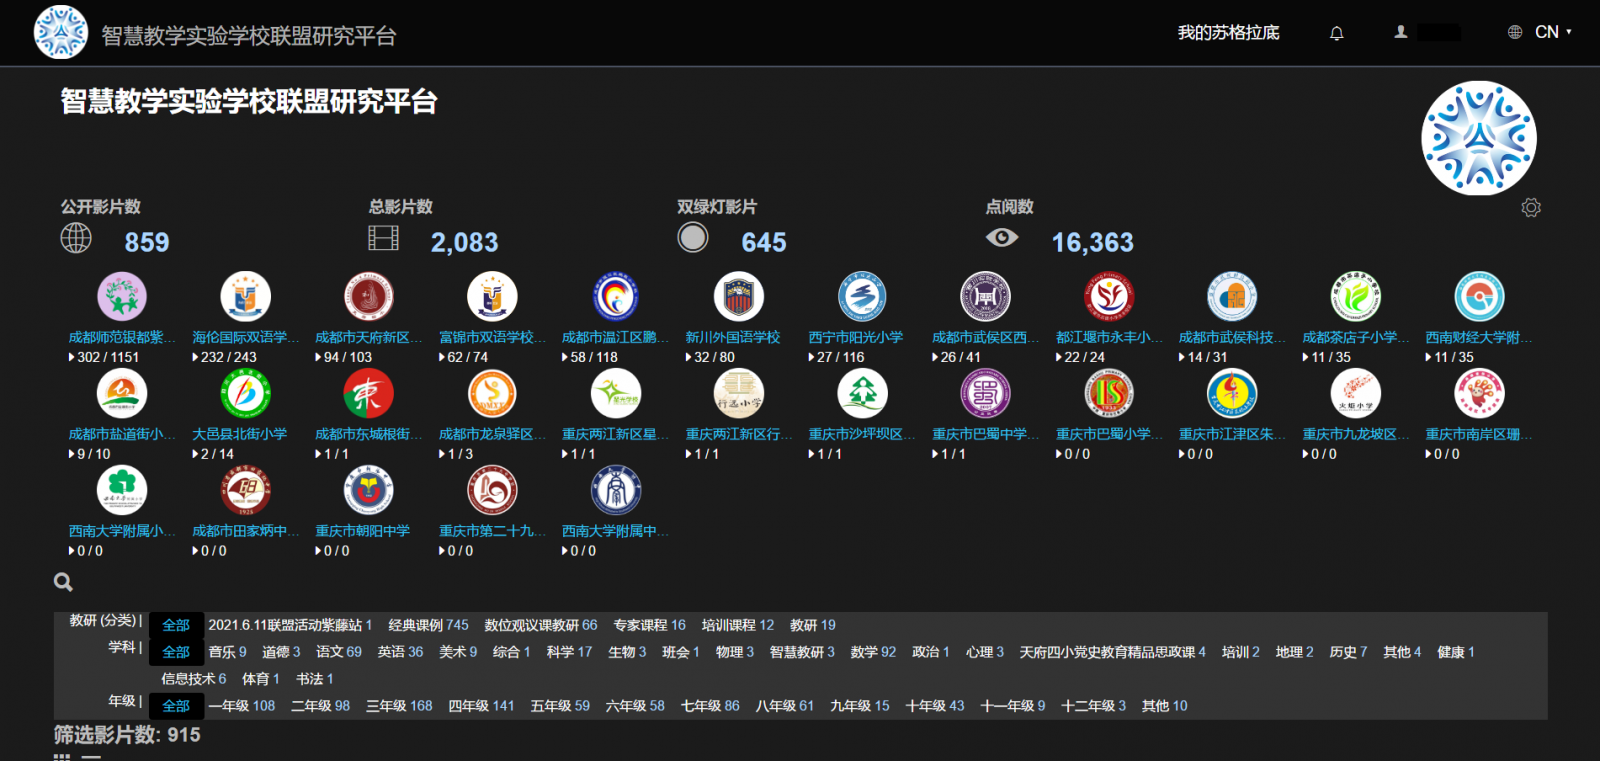Open 新川外国语学校 school logo

[x=738, y=297]
